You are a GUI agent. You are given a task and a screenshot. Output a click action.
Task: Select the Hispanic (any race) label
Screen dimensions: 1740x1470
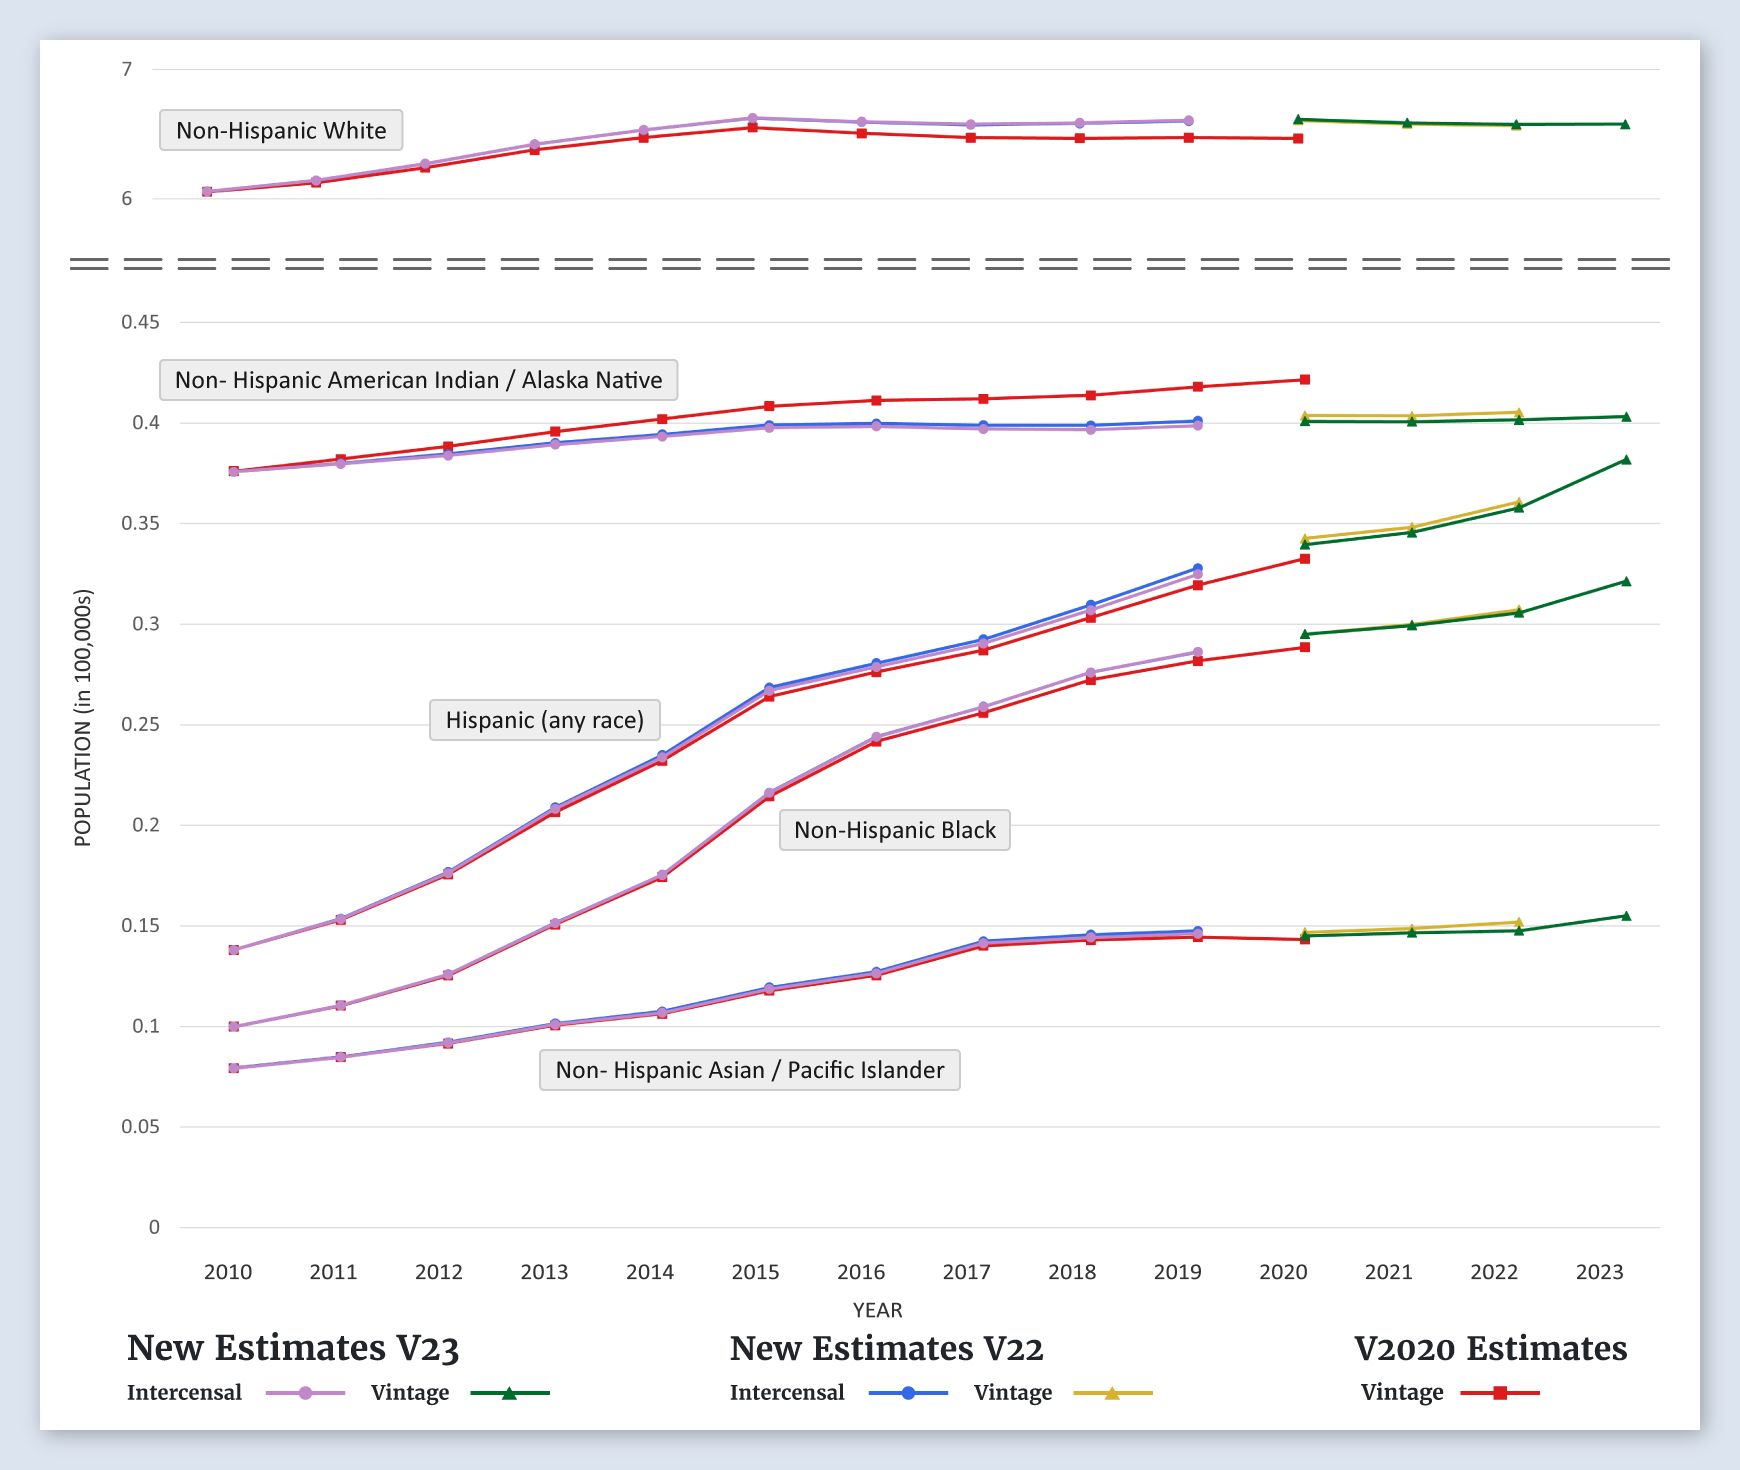coord(544,720)
